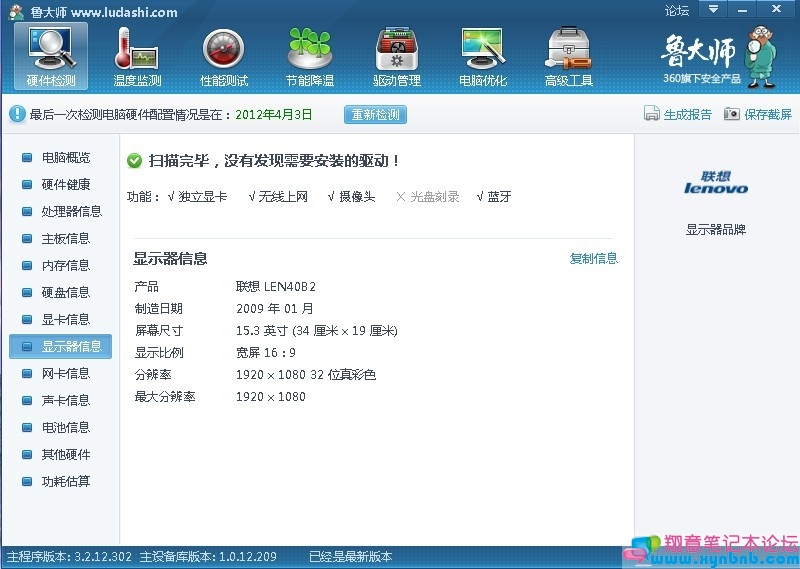Image resolution: width=800 pixels, height=569 pixels.
Task: Click the 显示器品牌 caption
Action: pos(716,230)
